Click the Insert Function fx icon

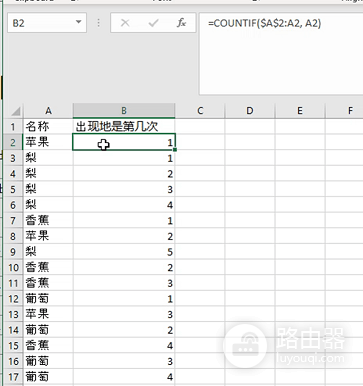(x=181, y=23)
